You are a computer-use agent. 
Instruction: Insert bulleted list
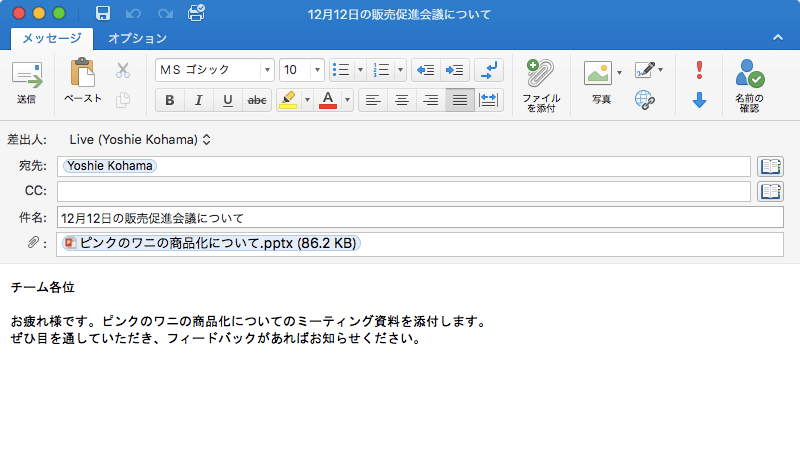coord(341,70)
